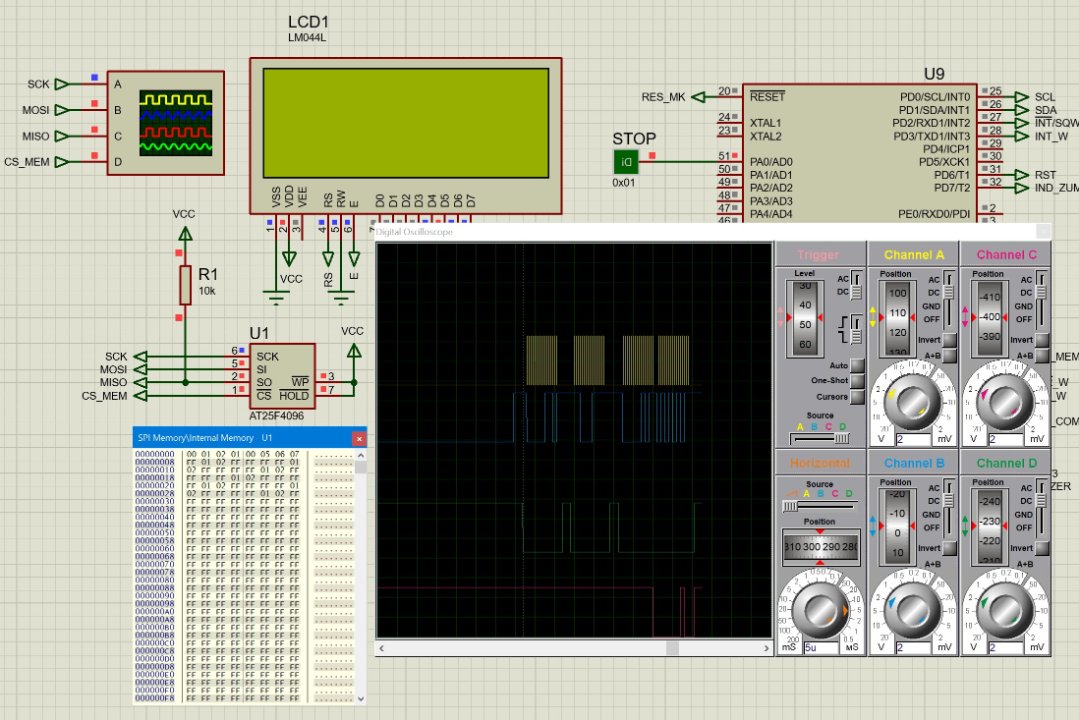Toggle the Trigger Auto button
Screen dimensions: 1079x720
(857, 366)
